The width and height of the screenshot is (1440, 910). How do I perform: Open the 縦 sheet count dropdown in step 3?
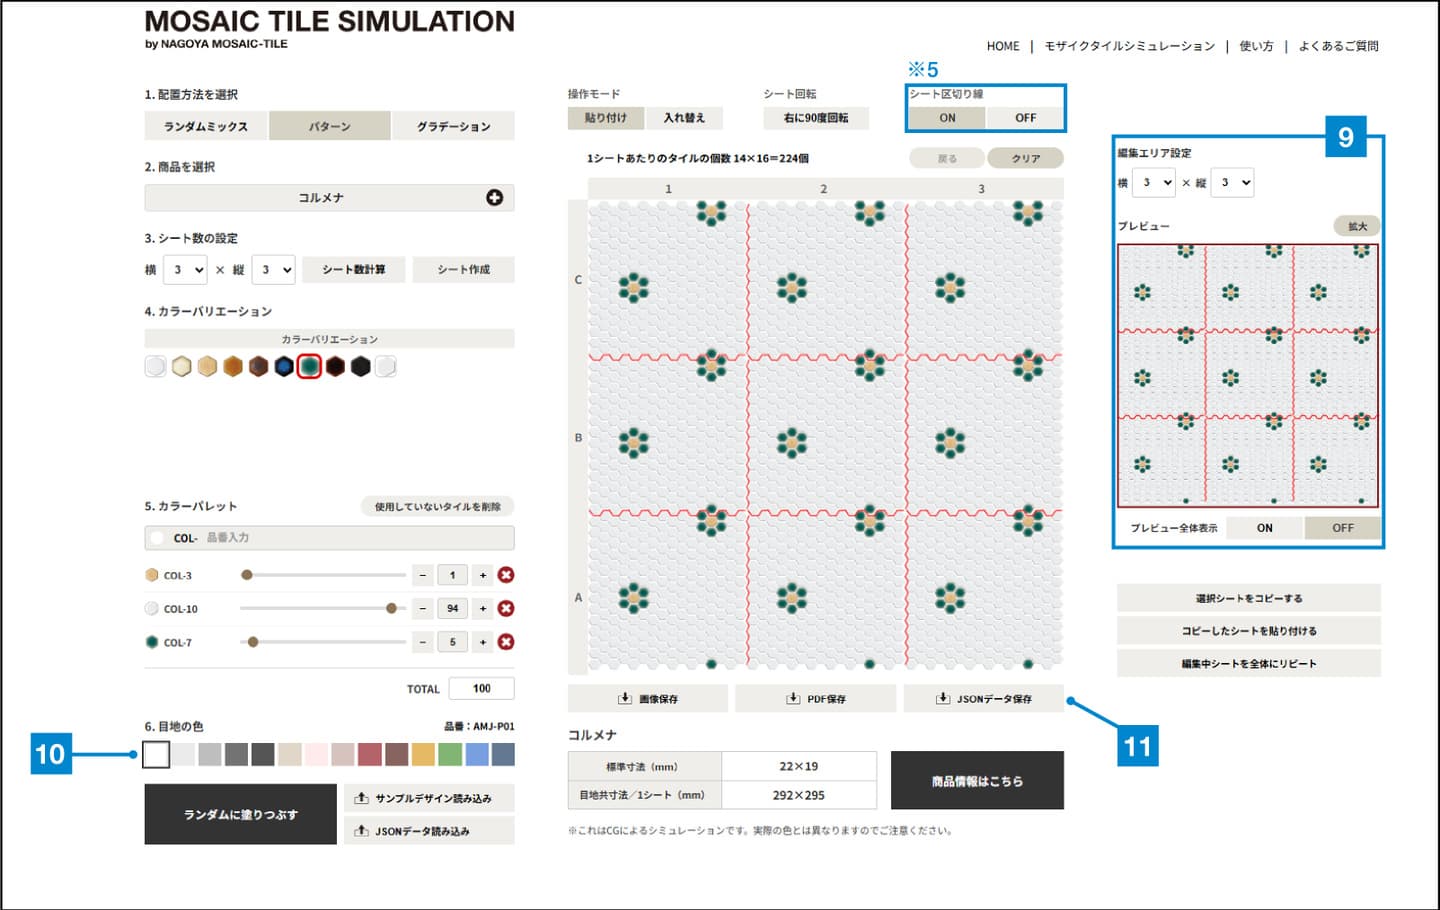click(x=273, y=270)
